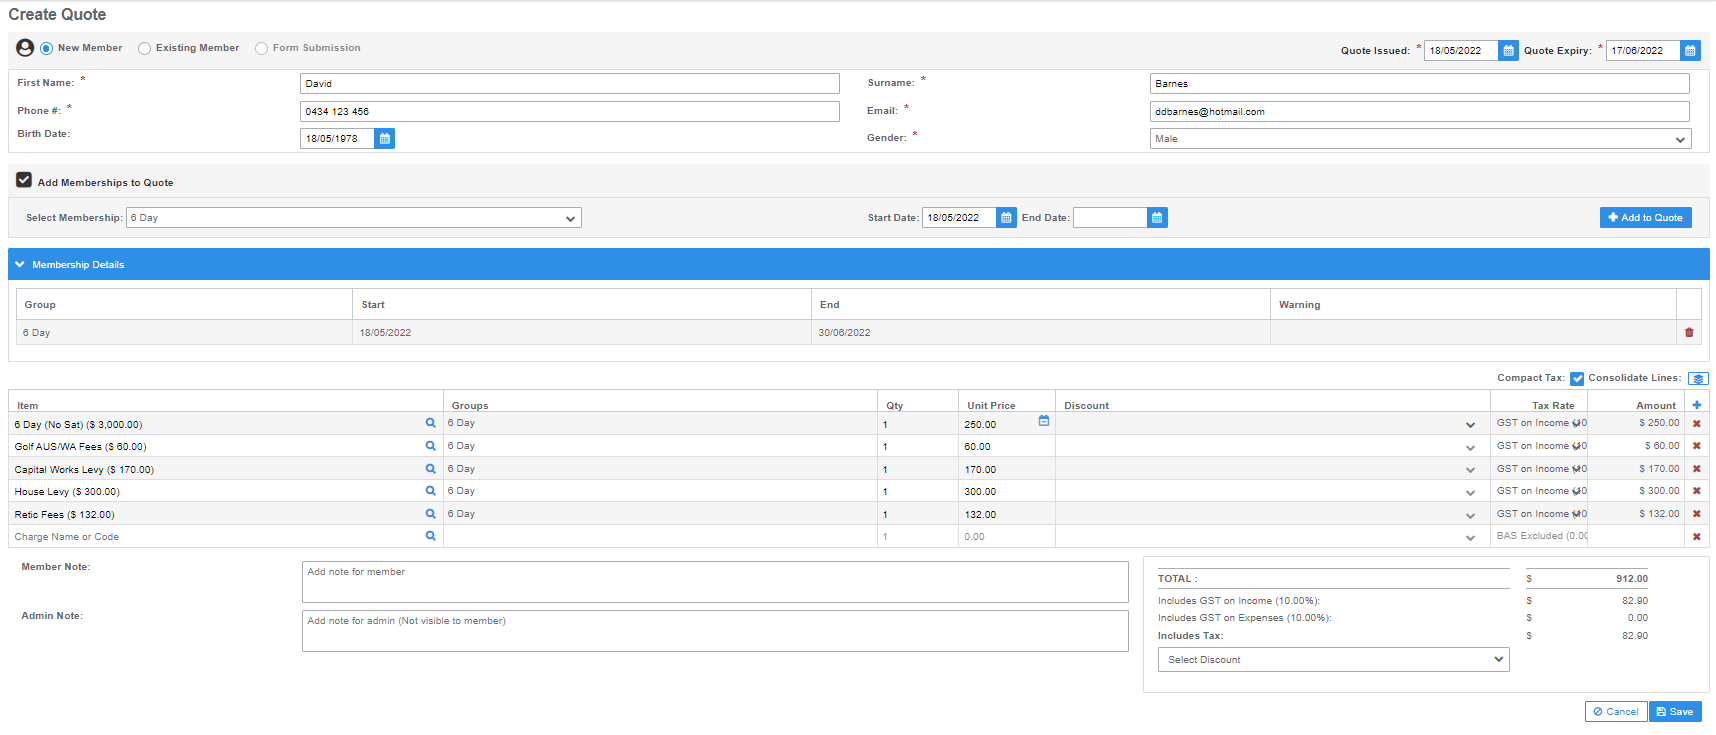Click the Consolidate Lines icon
Image resolution: width=1716 pixels, height=735 pixels.
coord(1698,378)
